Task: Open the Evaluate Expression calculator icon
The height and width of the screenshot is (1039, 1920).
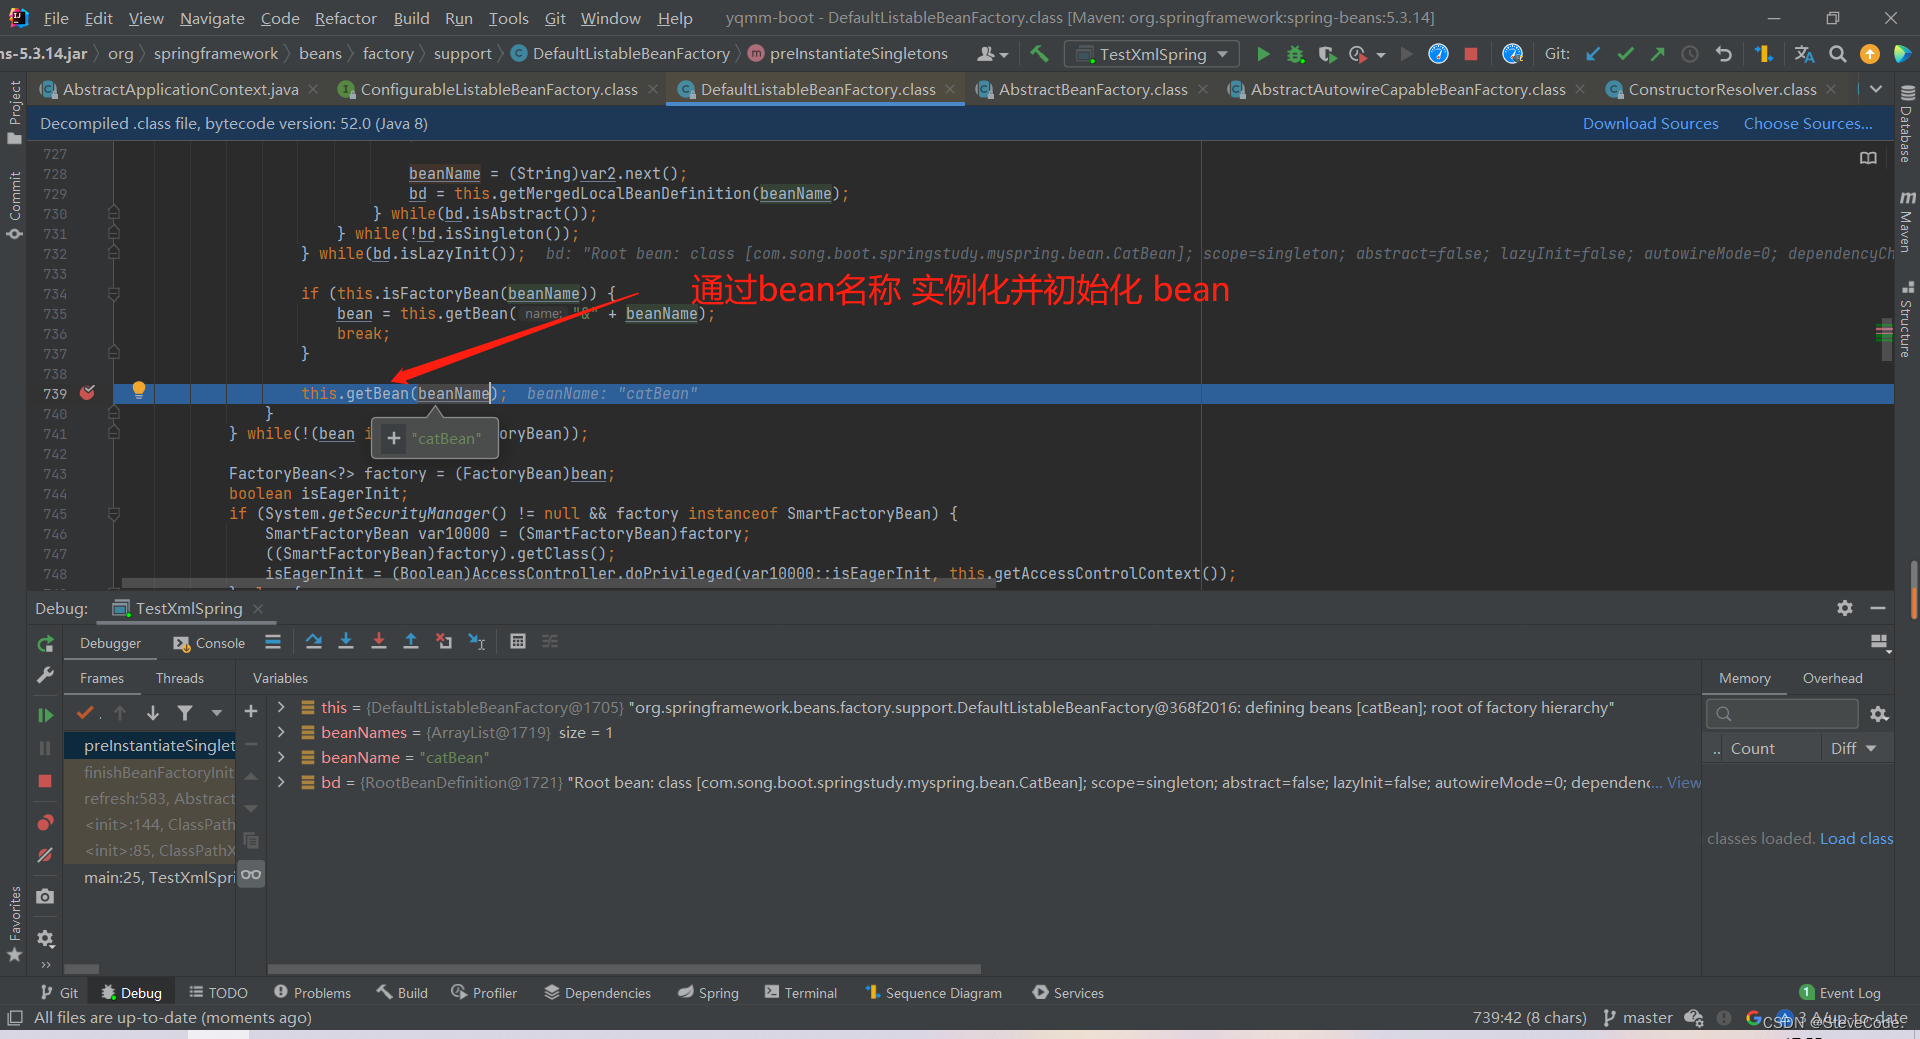Action: tap(518, 642)
